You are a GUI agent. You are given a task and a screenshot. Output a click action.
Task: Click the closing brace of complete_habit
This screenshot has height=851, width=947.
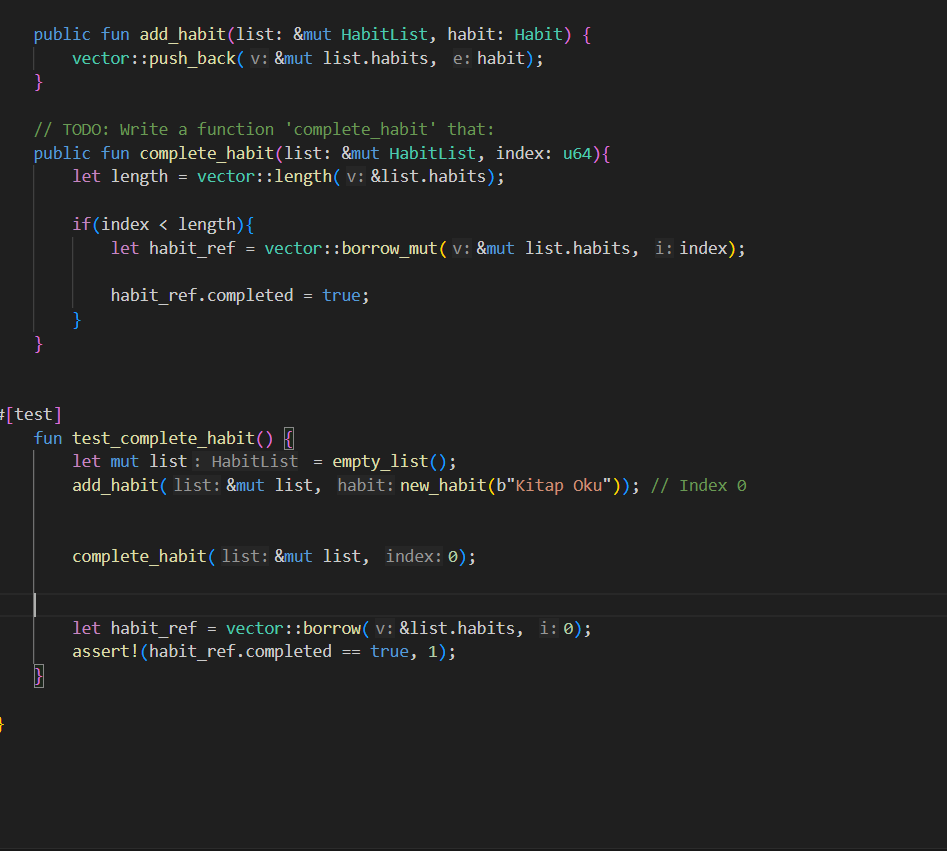point(38,342)
